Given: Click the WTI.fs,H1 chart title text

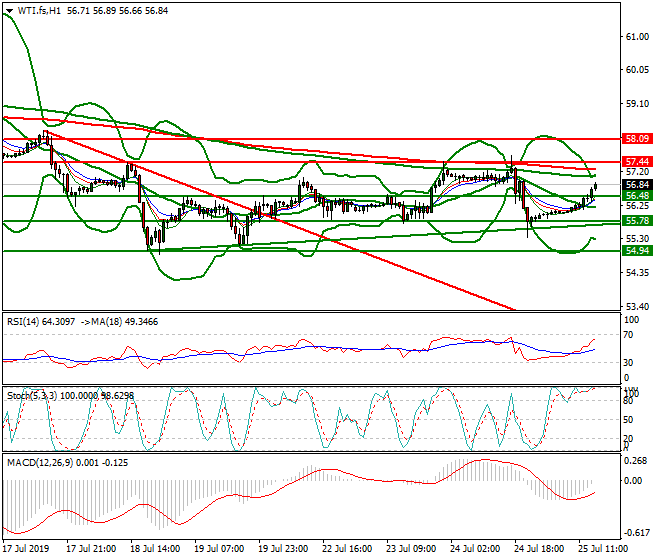Looking at the screenshot, I should [39, 11].
